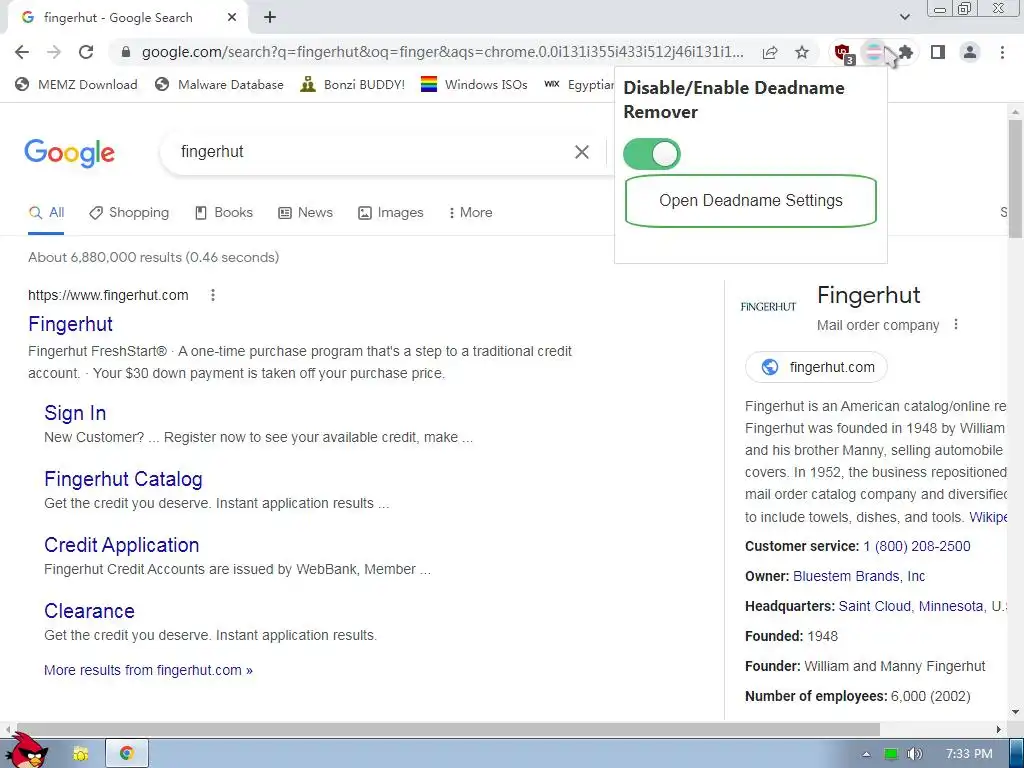
Task: Open the Fingerhut Catalog sitelink
Action: tap(123, 479)
